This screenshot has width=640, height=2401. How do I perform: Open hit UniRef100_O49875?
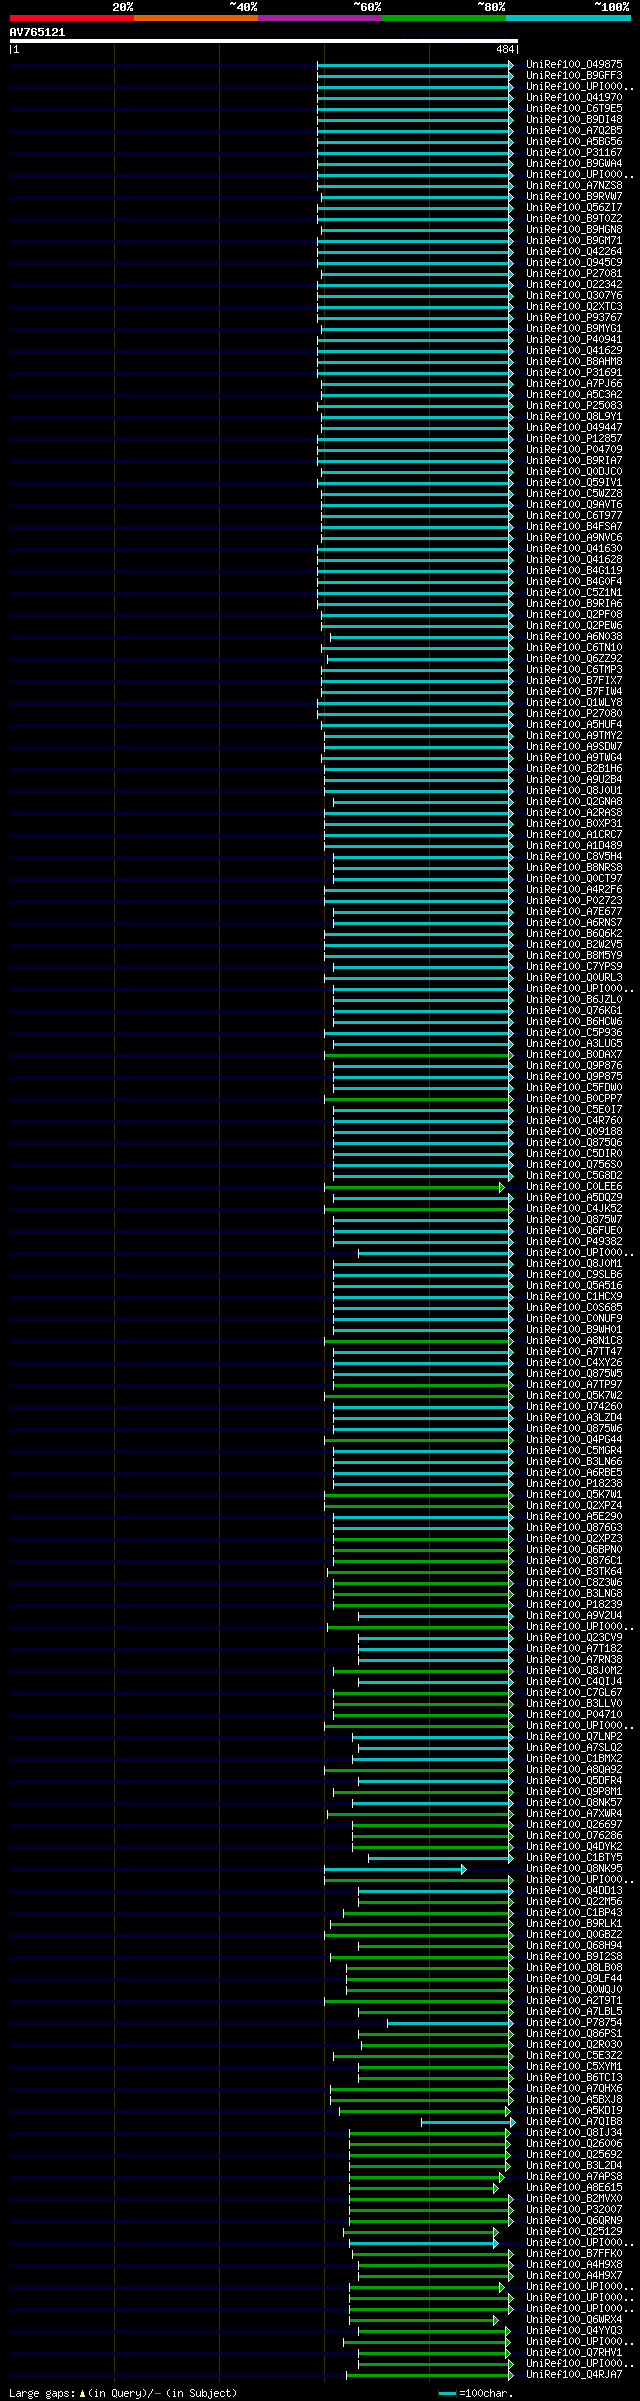[x=574, y=64]
